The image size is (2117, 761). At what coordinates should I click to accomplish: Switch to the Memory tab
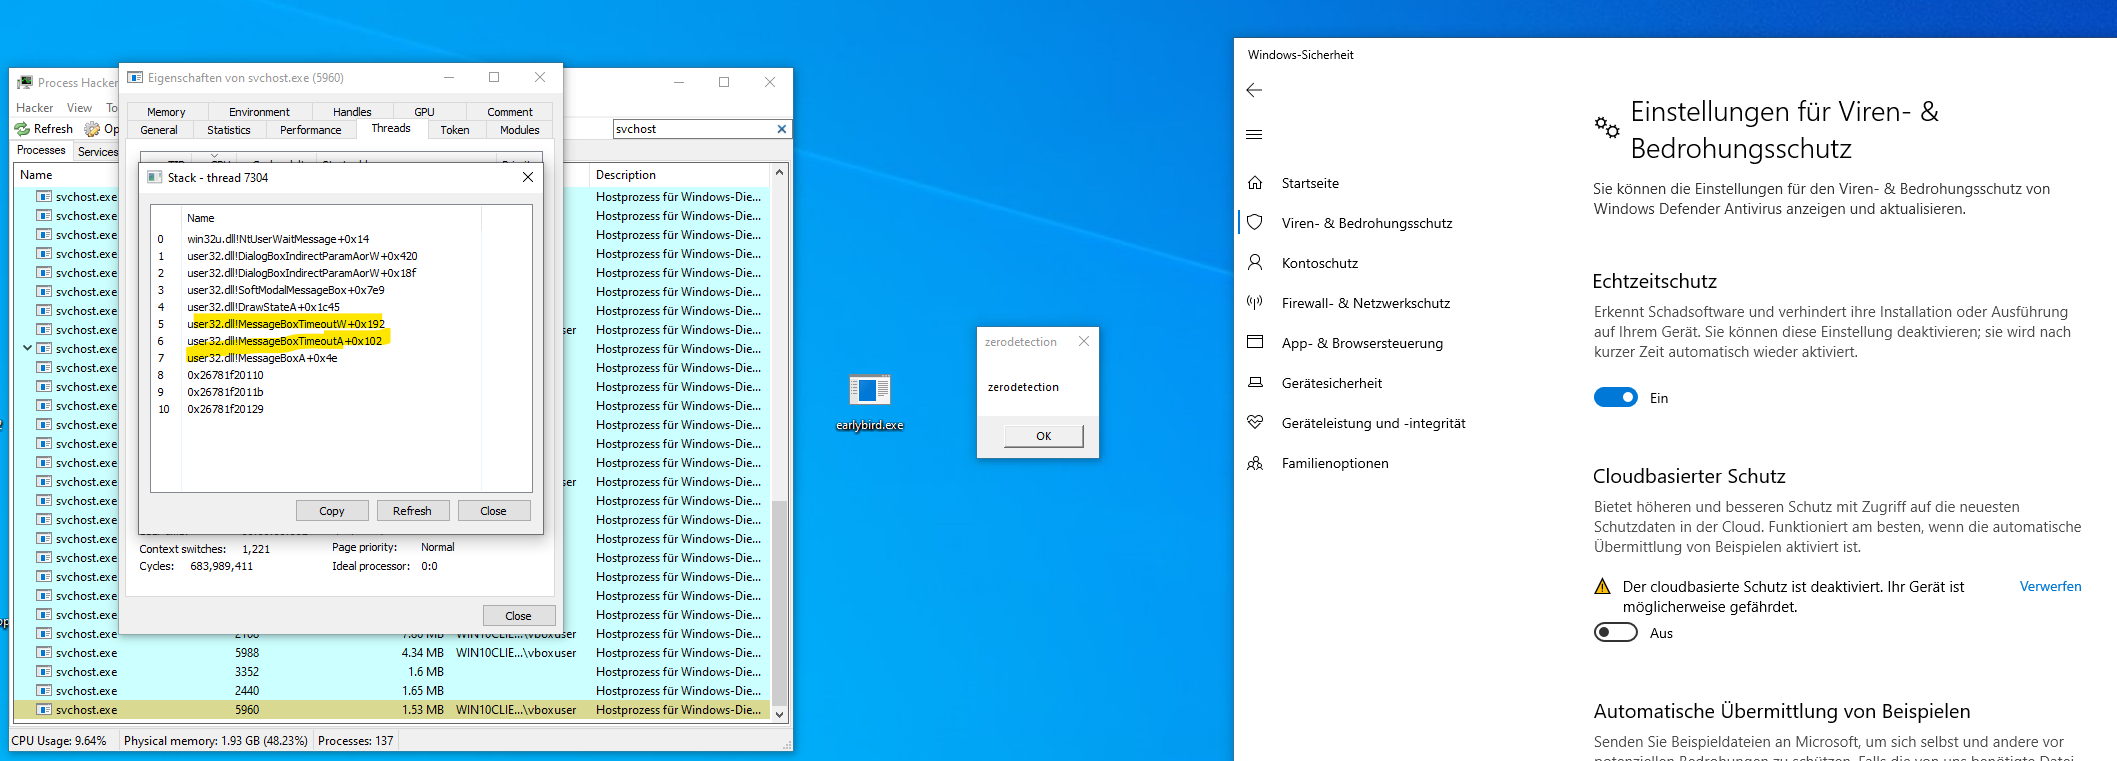(166, 112)
